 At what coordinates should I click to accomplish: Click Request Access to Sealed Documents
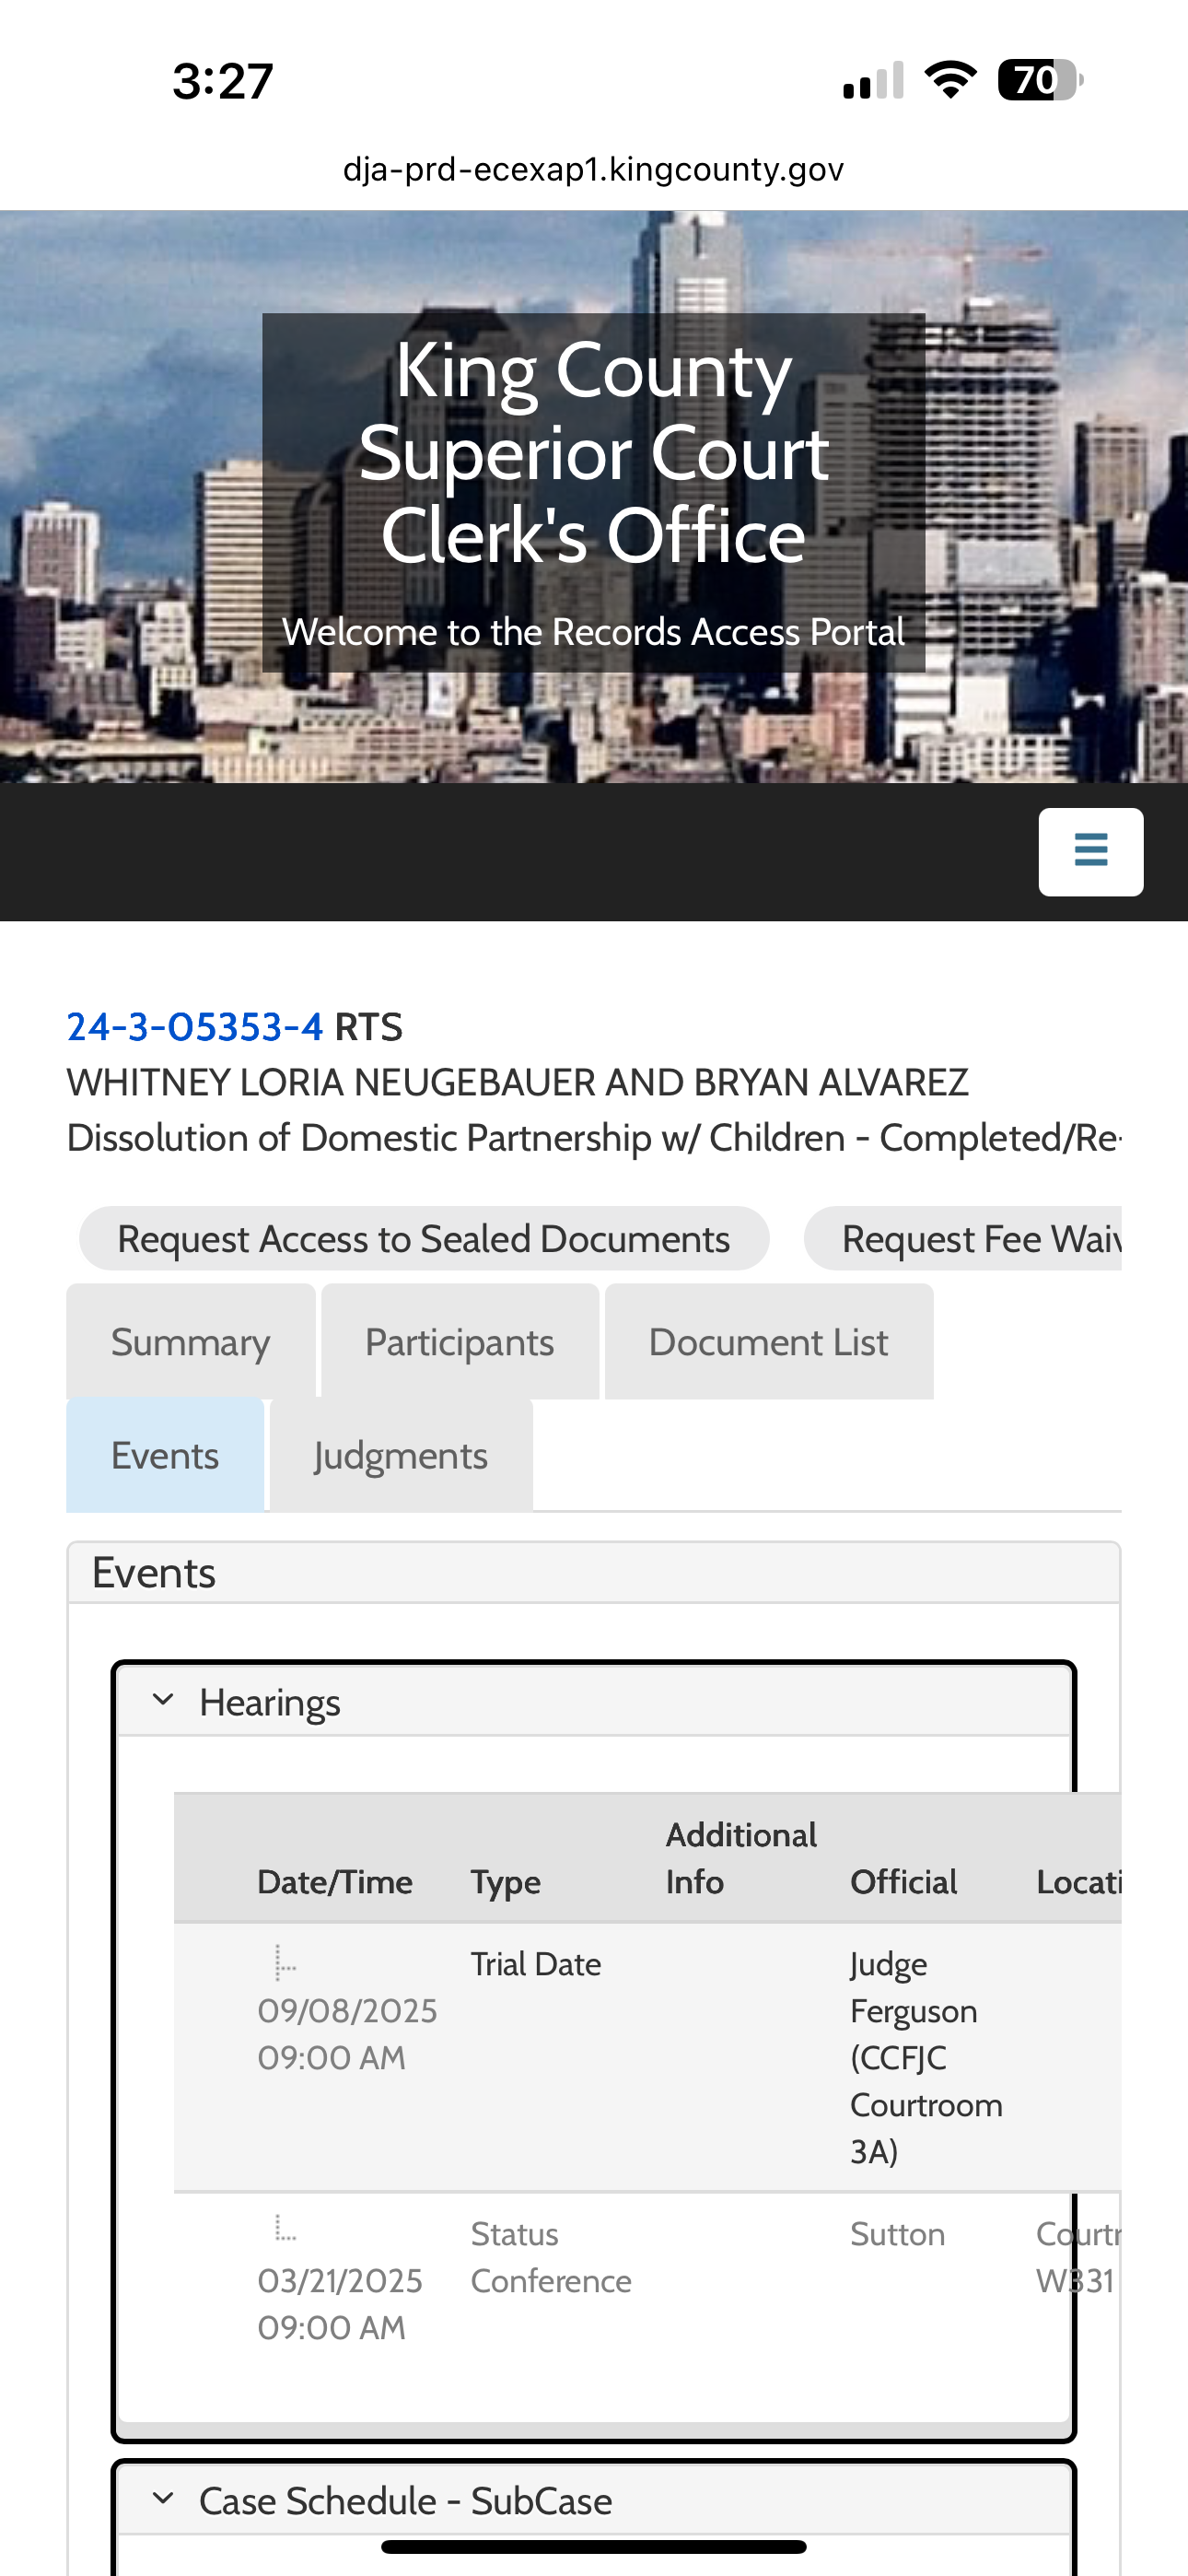tap(424, 1239)
